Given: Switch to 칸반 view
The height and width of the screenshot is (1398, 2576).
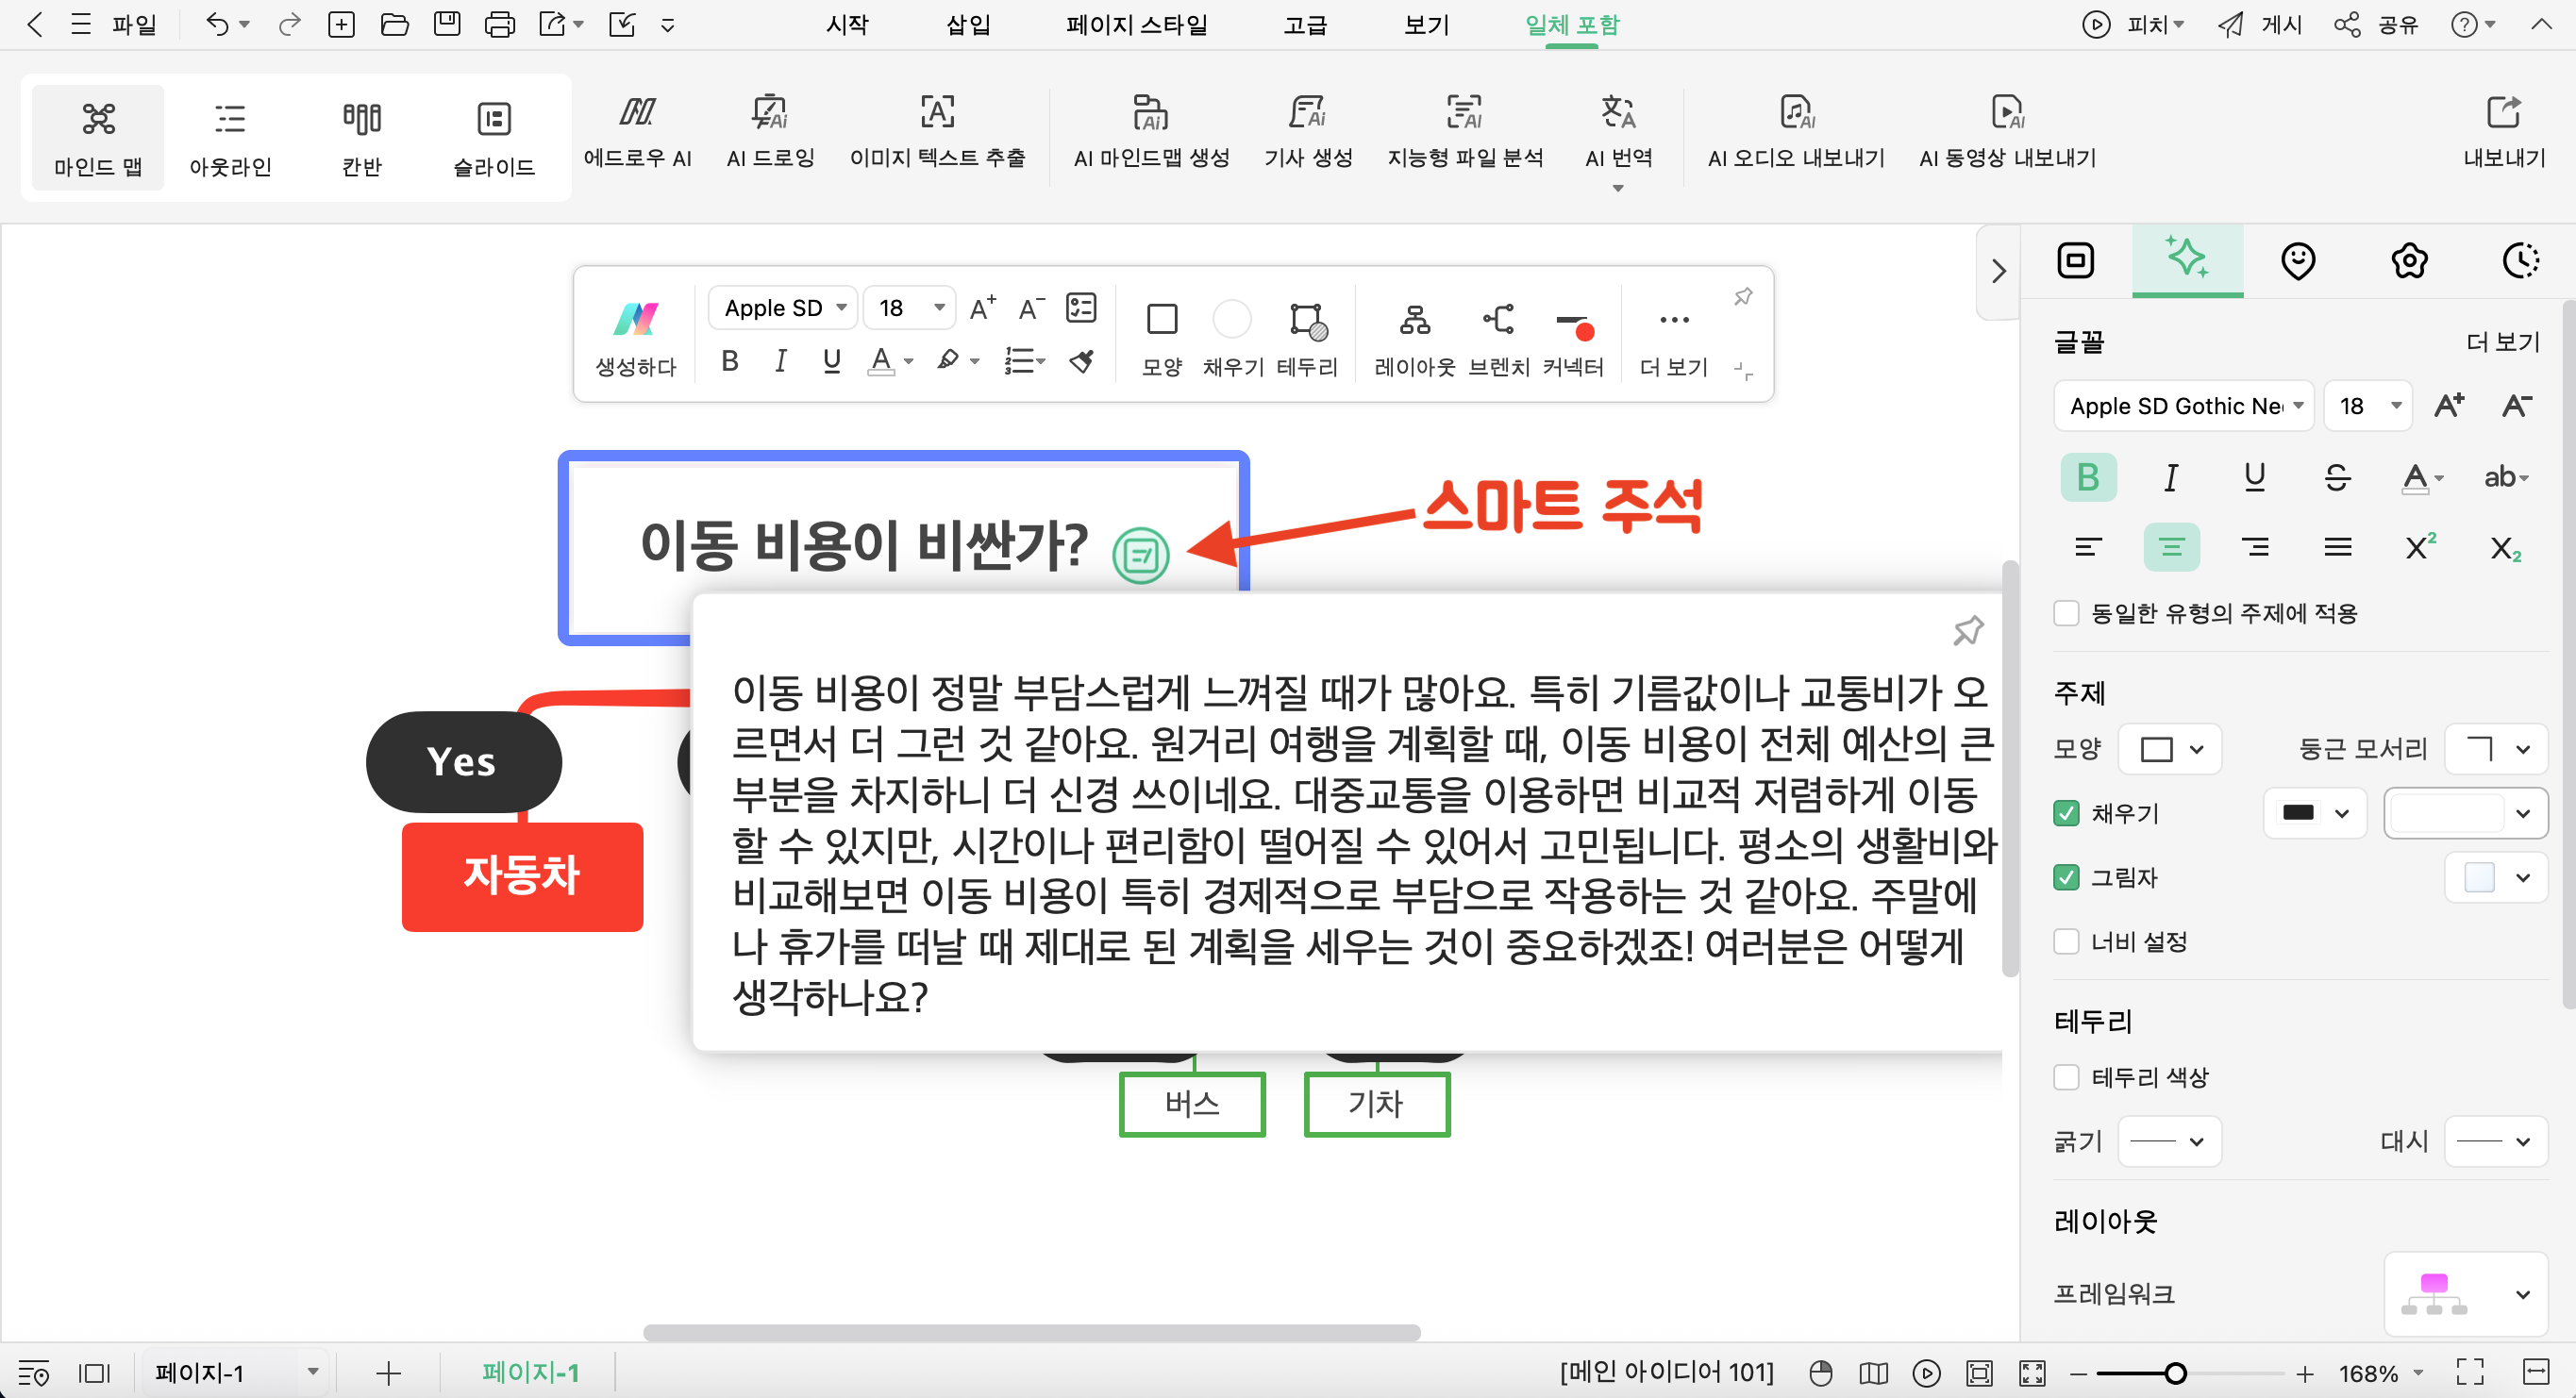Looking at the screenshot, I should tap(361, 138).
